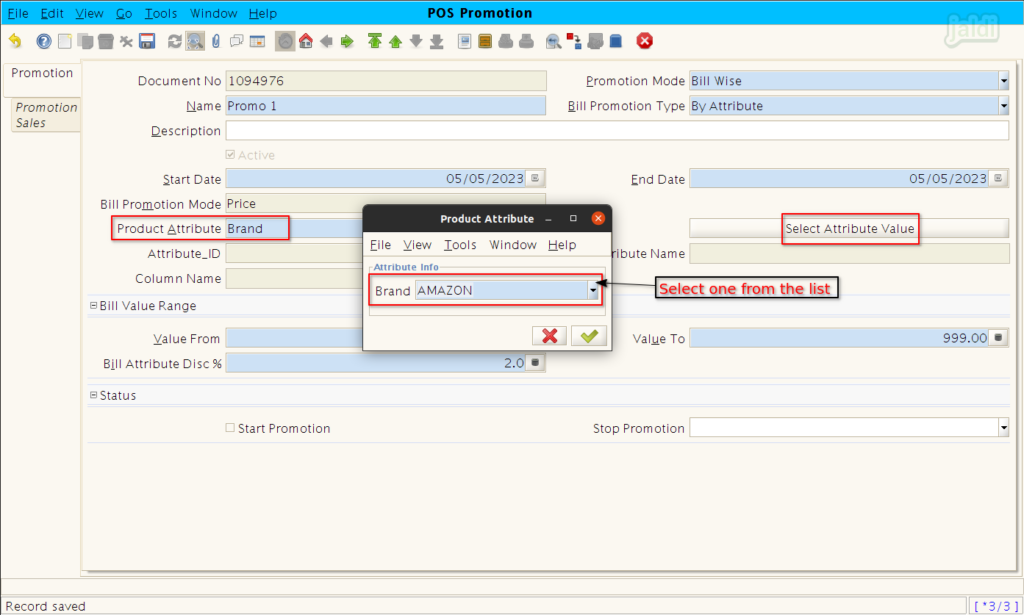This screenshot has height=615, width=1024.
Task: Cancel with the red X dialog button
Action: [549, 336]
